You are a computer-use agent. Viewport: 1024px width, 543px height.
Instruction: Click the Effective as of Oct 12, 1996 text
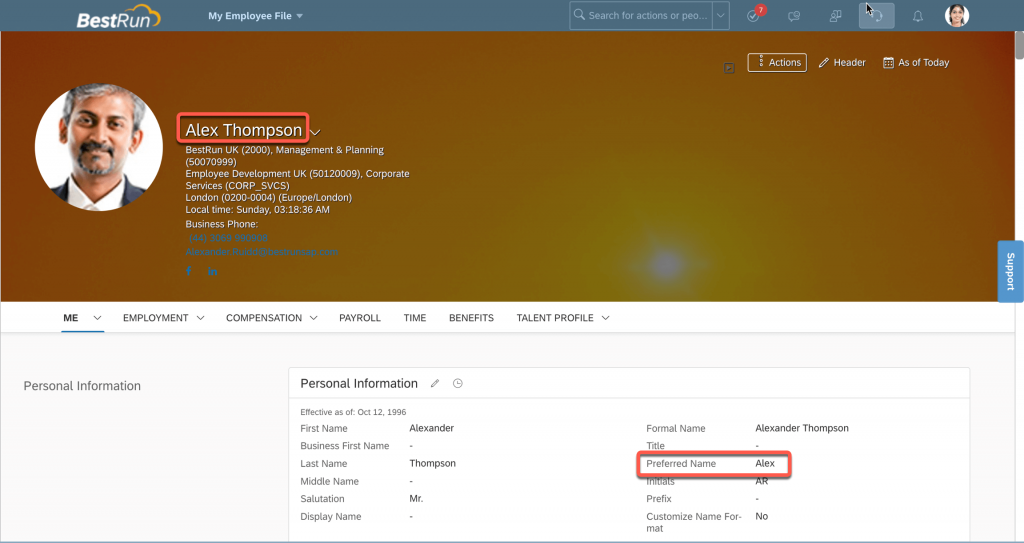[353, 412]
